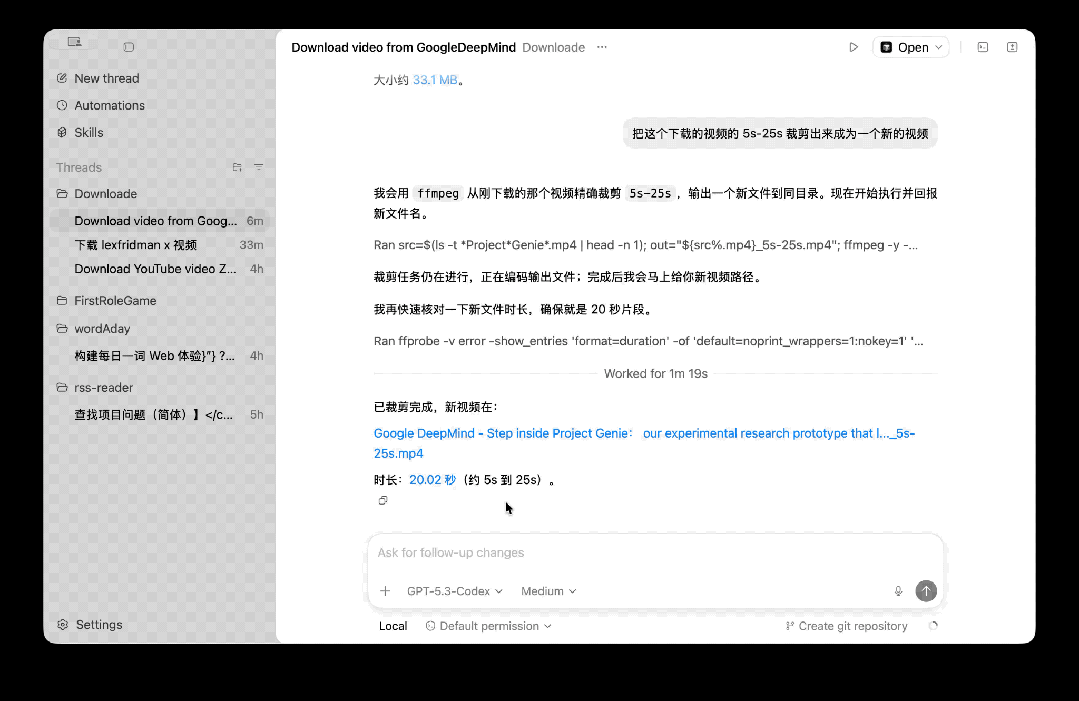
Task: Click the attach plus icon in the composer
Action: (x=385, y=591)
